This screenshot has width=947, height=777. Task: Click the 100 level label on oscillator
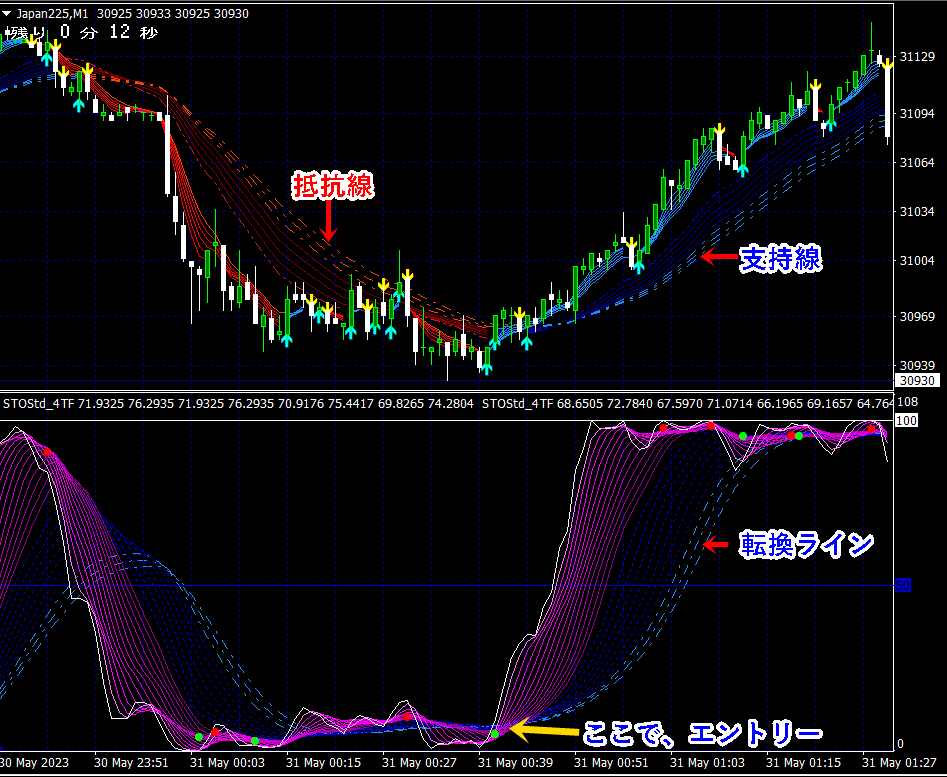(x=906, y=420)
